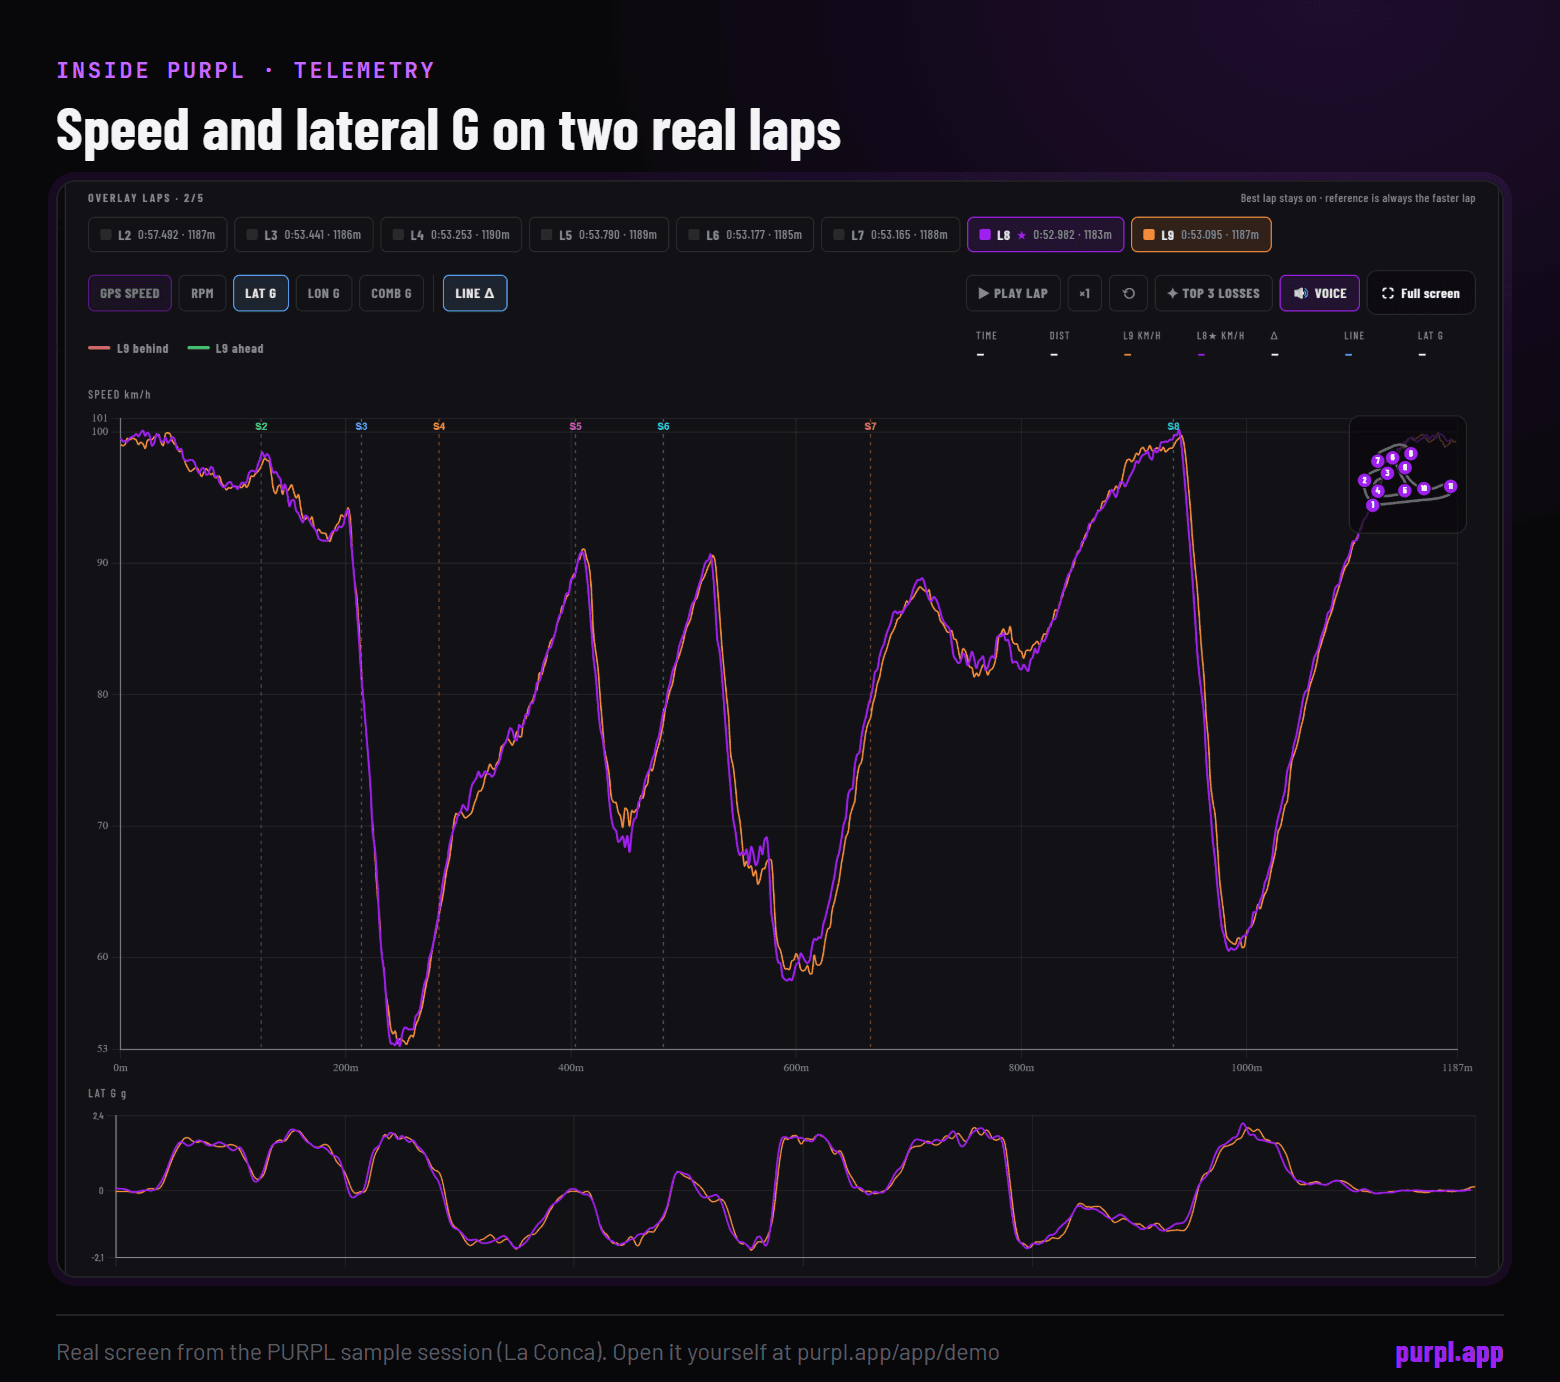Enable lap L2 0:57.492 overlay
Viewport: 1560px width, 1382px height.
[x=158, y=235]
